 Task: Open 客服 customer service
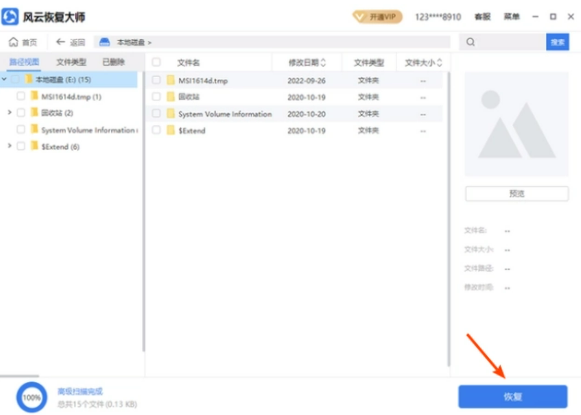click(x=482, y=17)
